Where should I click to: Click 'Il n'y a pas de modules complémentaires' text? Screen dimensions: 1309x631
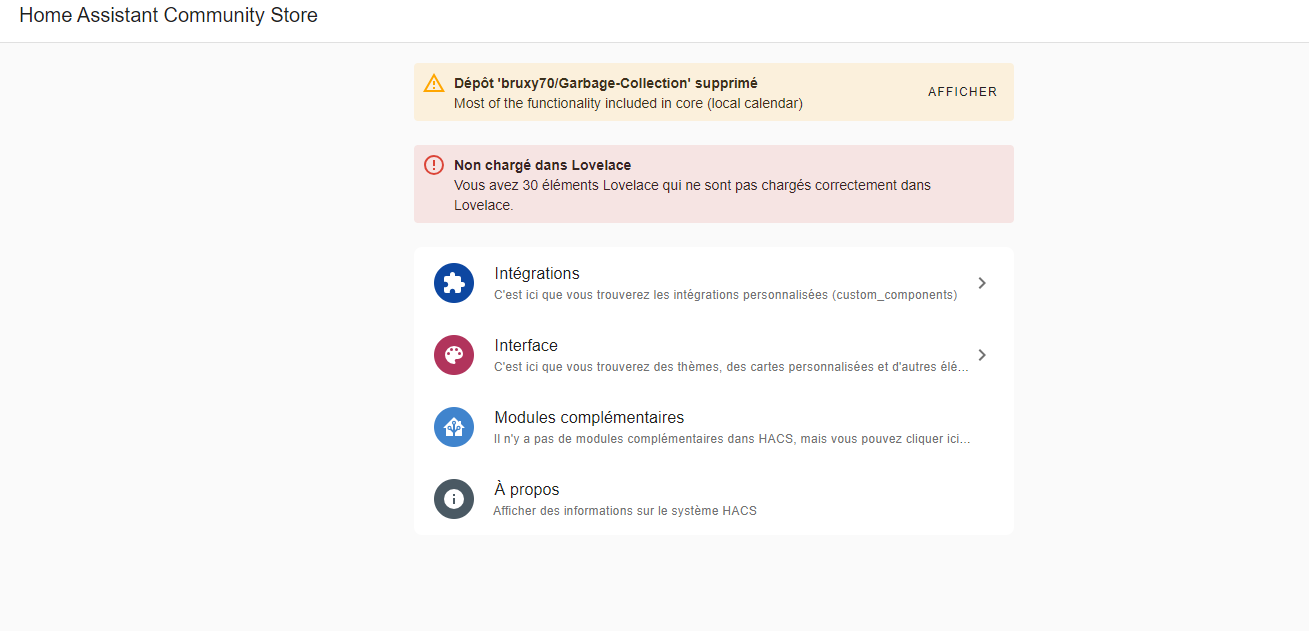click(x=732, y=439)
